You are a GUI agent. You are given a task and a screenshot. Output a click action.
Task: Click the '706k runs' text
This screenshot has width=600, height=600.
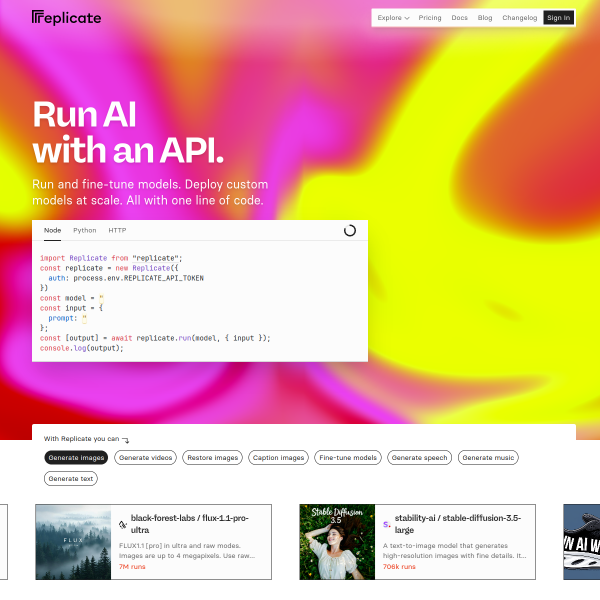tap(399, 567)
